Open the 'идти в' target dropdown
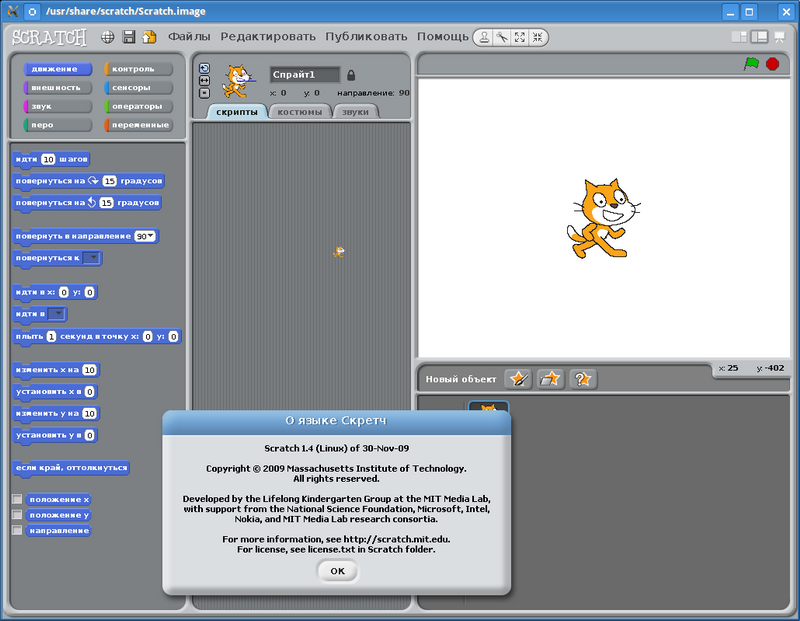 (57, 314)
